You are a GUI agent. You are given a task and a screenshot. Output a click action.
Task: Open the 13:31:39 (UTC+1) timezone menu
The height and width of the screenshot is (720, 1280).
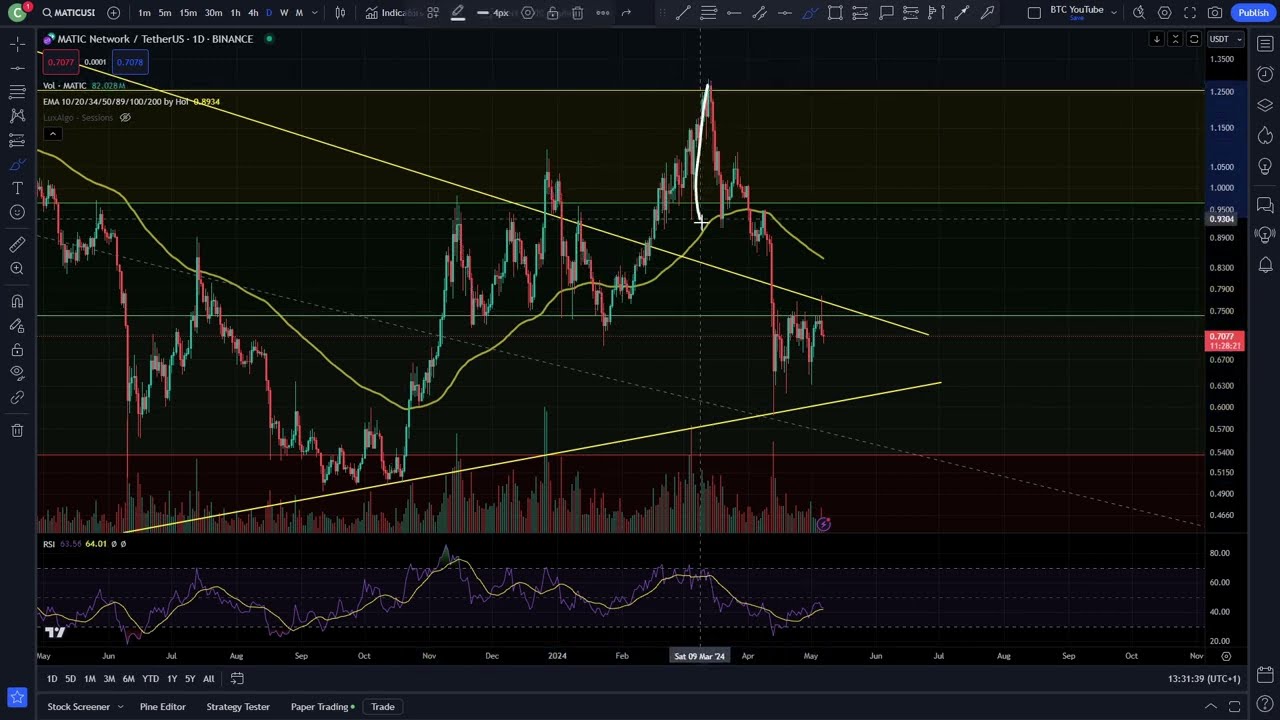pyautogui.click(x=1204, y=679)
